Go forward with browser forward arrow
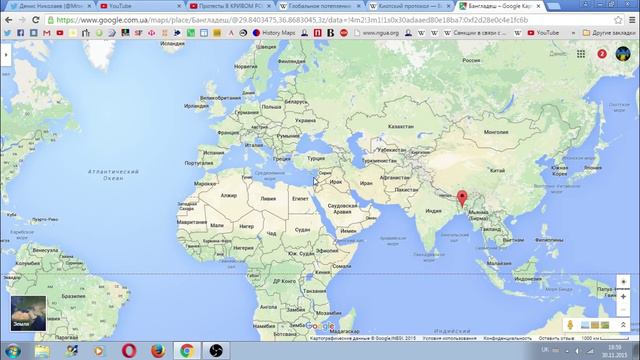This screenshot has height=360, width=640. [22, 20]
